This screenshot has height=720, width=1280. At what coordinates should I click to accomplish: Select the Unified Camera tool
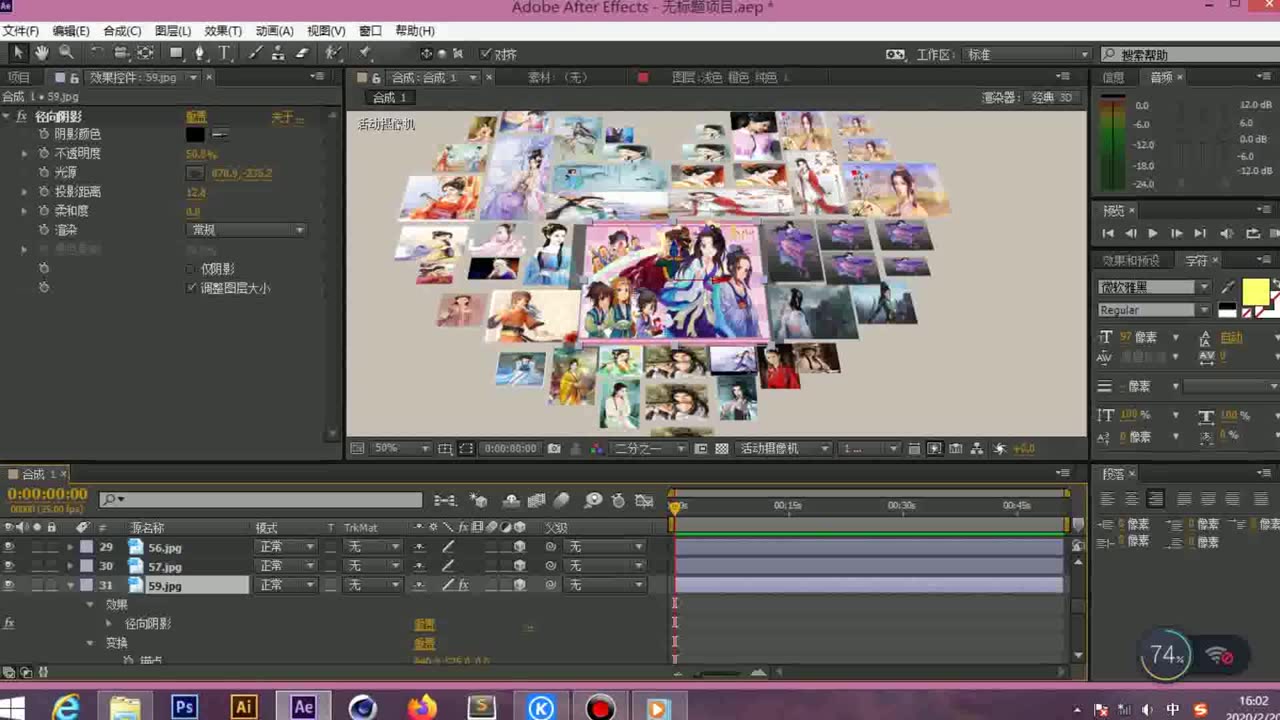[121, 53]
